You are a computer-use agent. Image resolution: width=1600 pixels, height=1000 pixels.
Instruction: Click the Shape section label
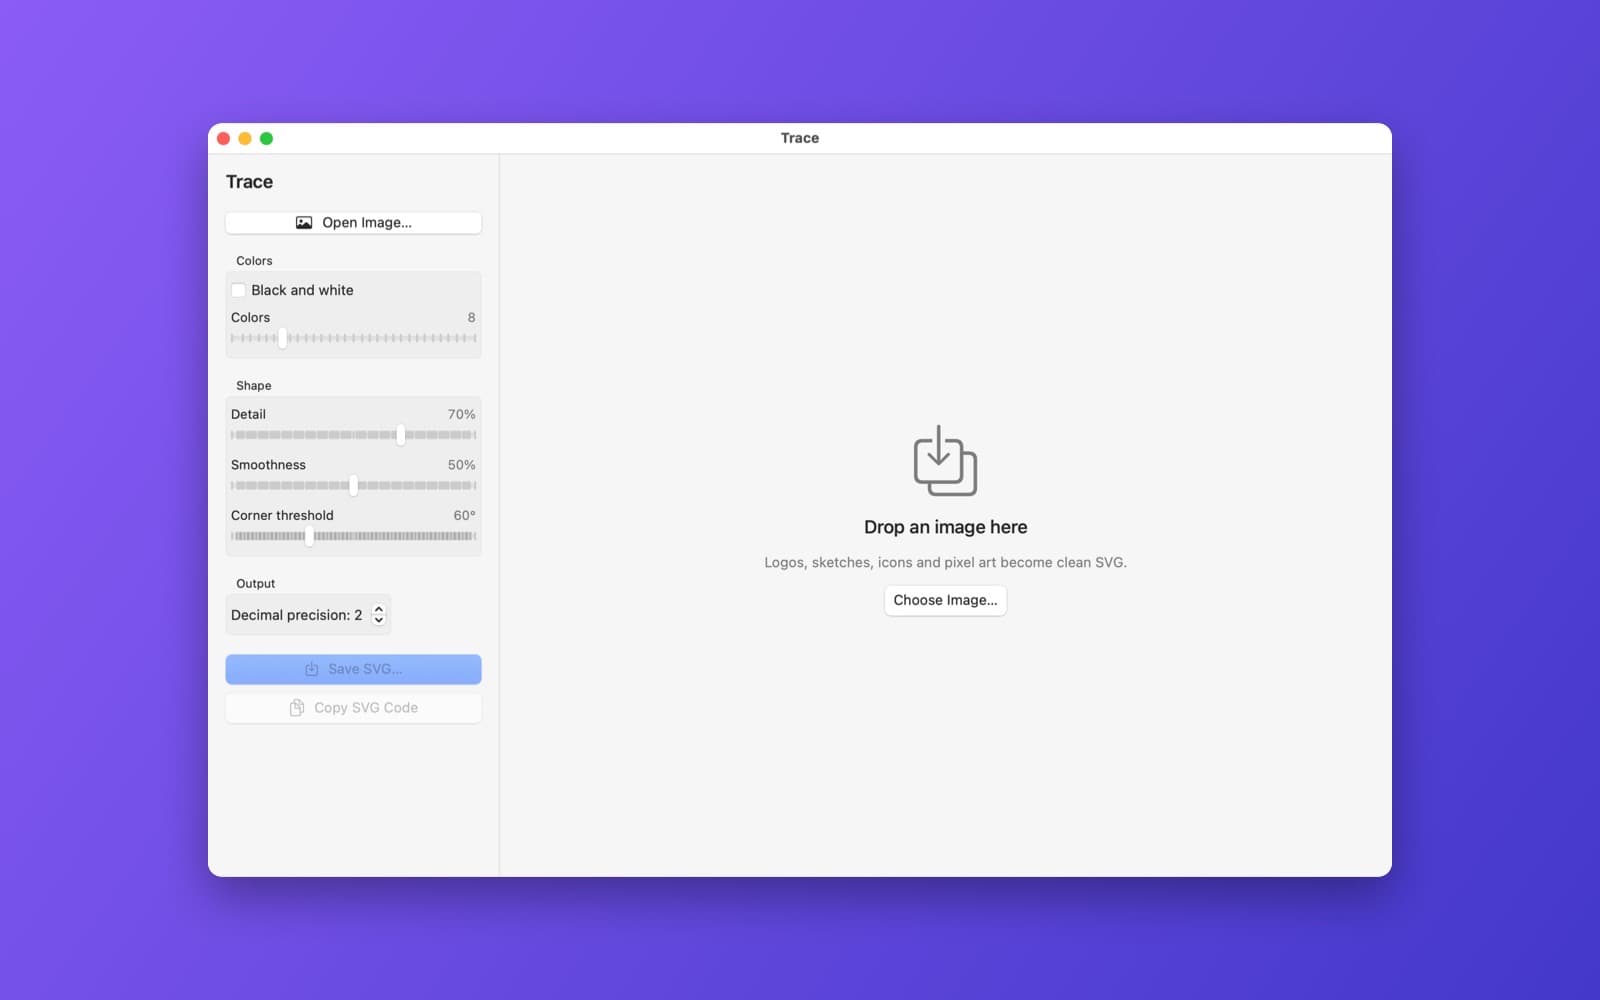click(x=254, y=386)
